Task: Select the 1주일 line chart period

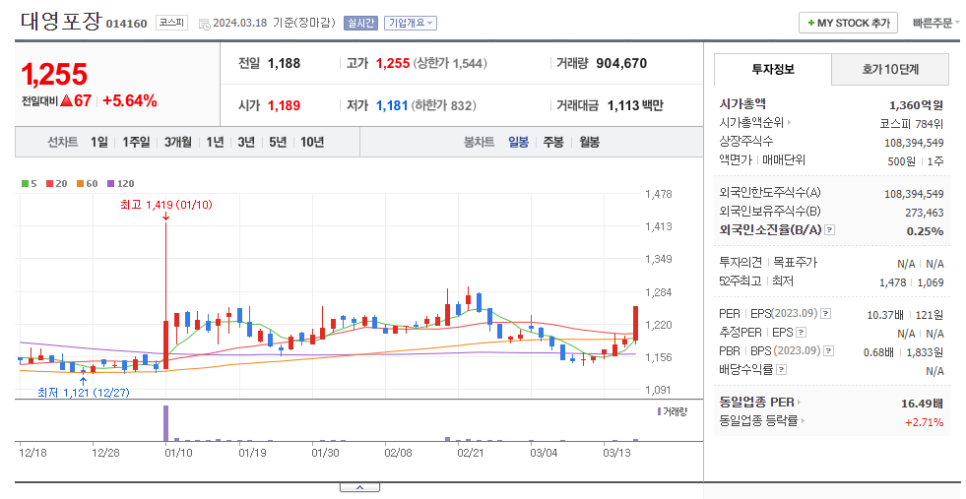Action: 136,142
